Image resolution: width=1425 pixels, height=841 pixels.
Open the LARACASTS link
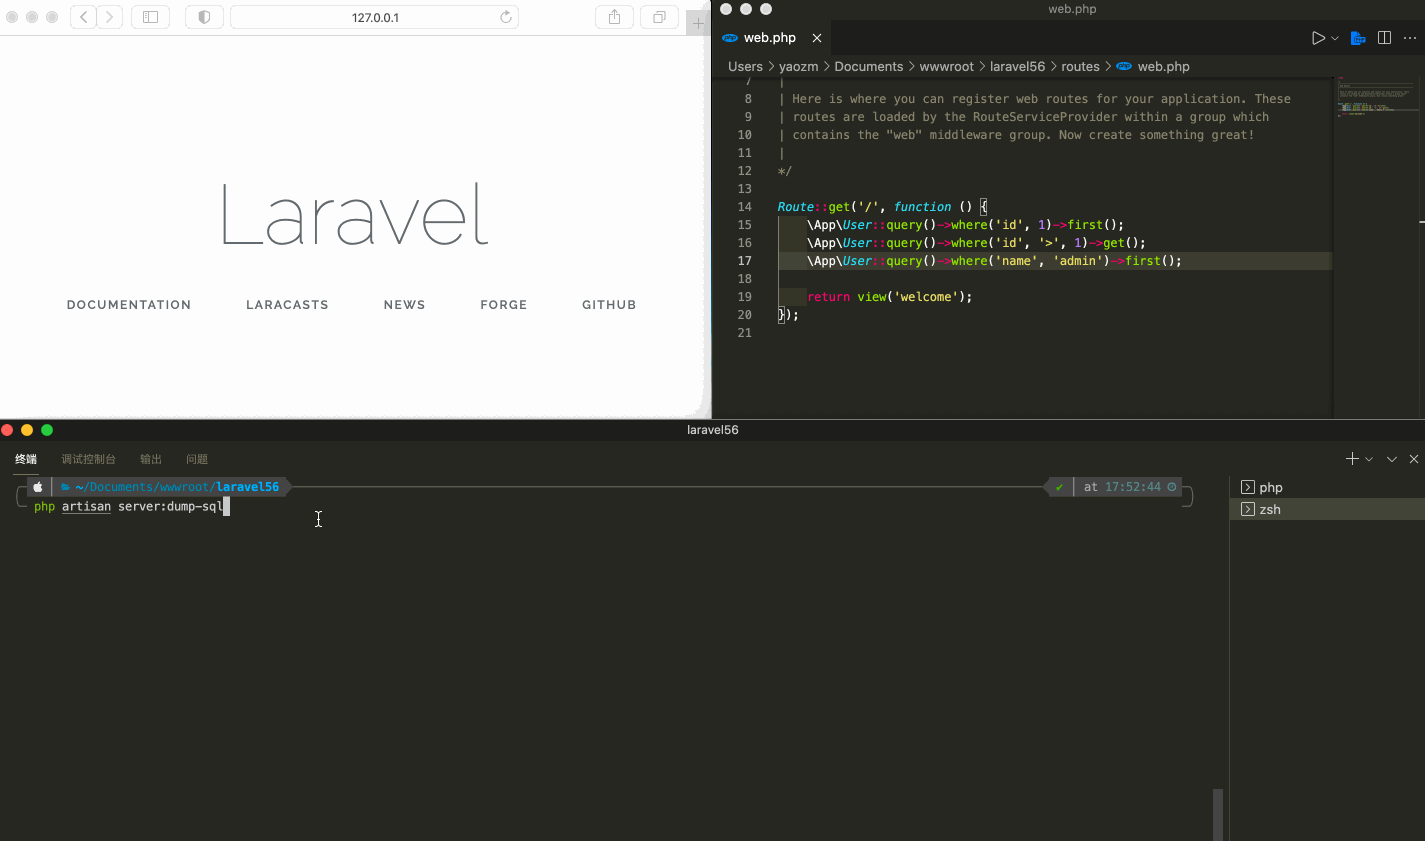287,305
